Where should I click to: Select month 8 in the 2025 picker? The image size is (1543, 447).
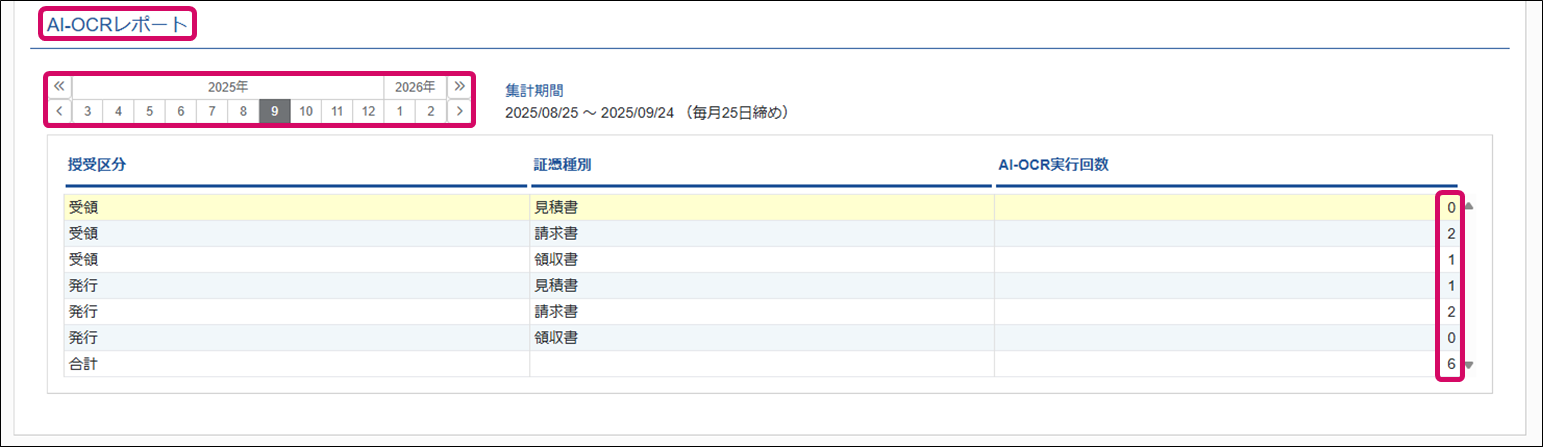tap(243, 111)
